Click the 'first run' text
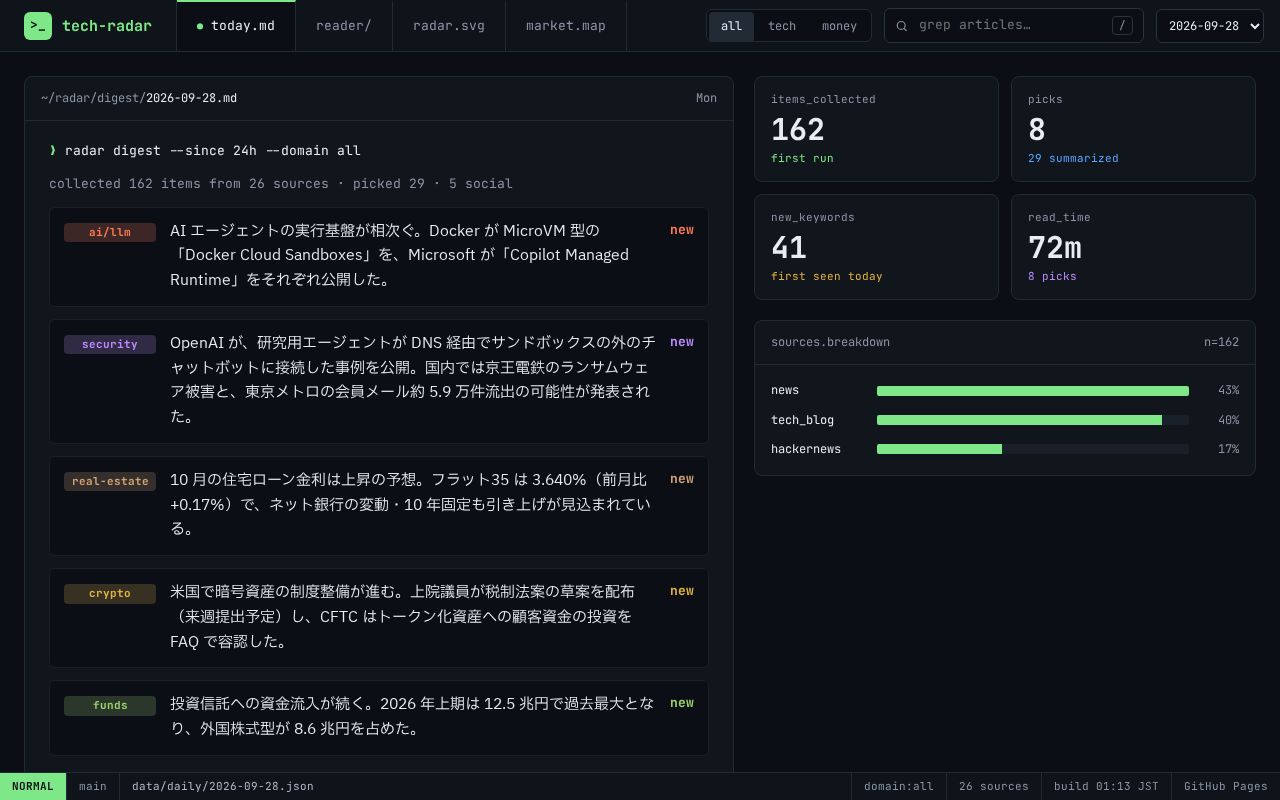This screenshot has height=800, width=1280. point(802,158)
